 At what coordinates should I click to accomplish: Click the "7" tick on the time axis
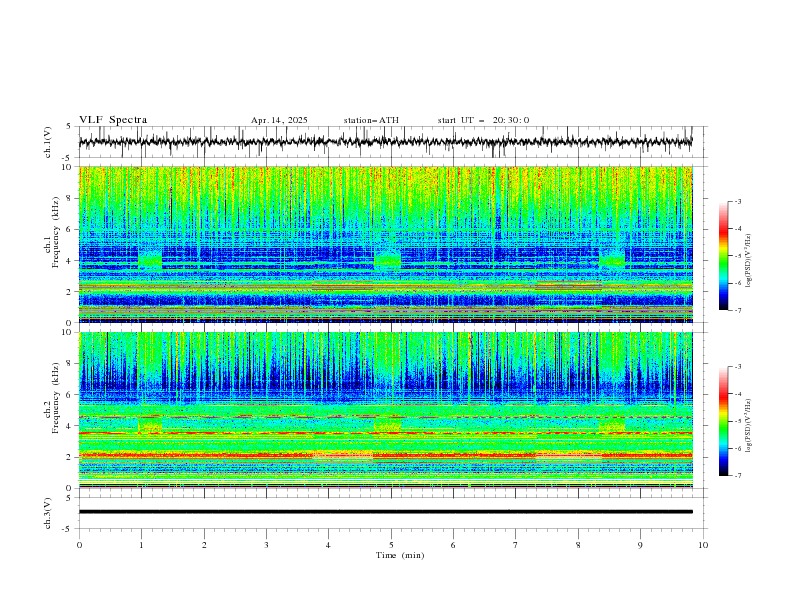[x=515, y=545]
